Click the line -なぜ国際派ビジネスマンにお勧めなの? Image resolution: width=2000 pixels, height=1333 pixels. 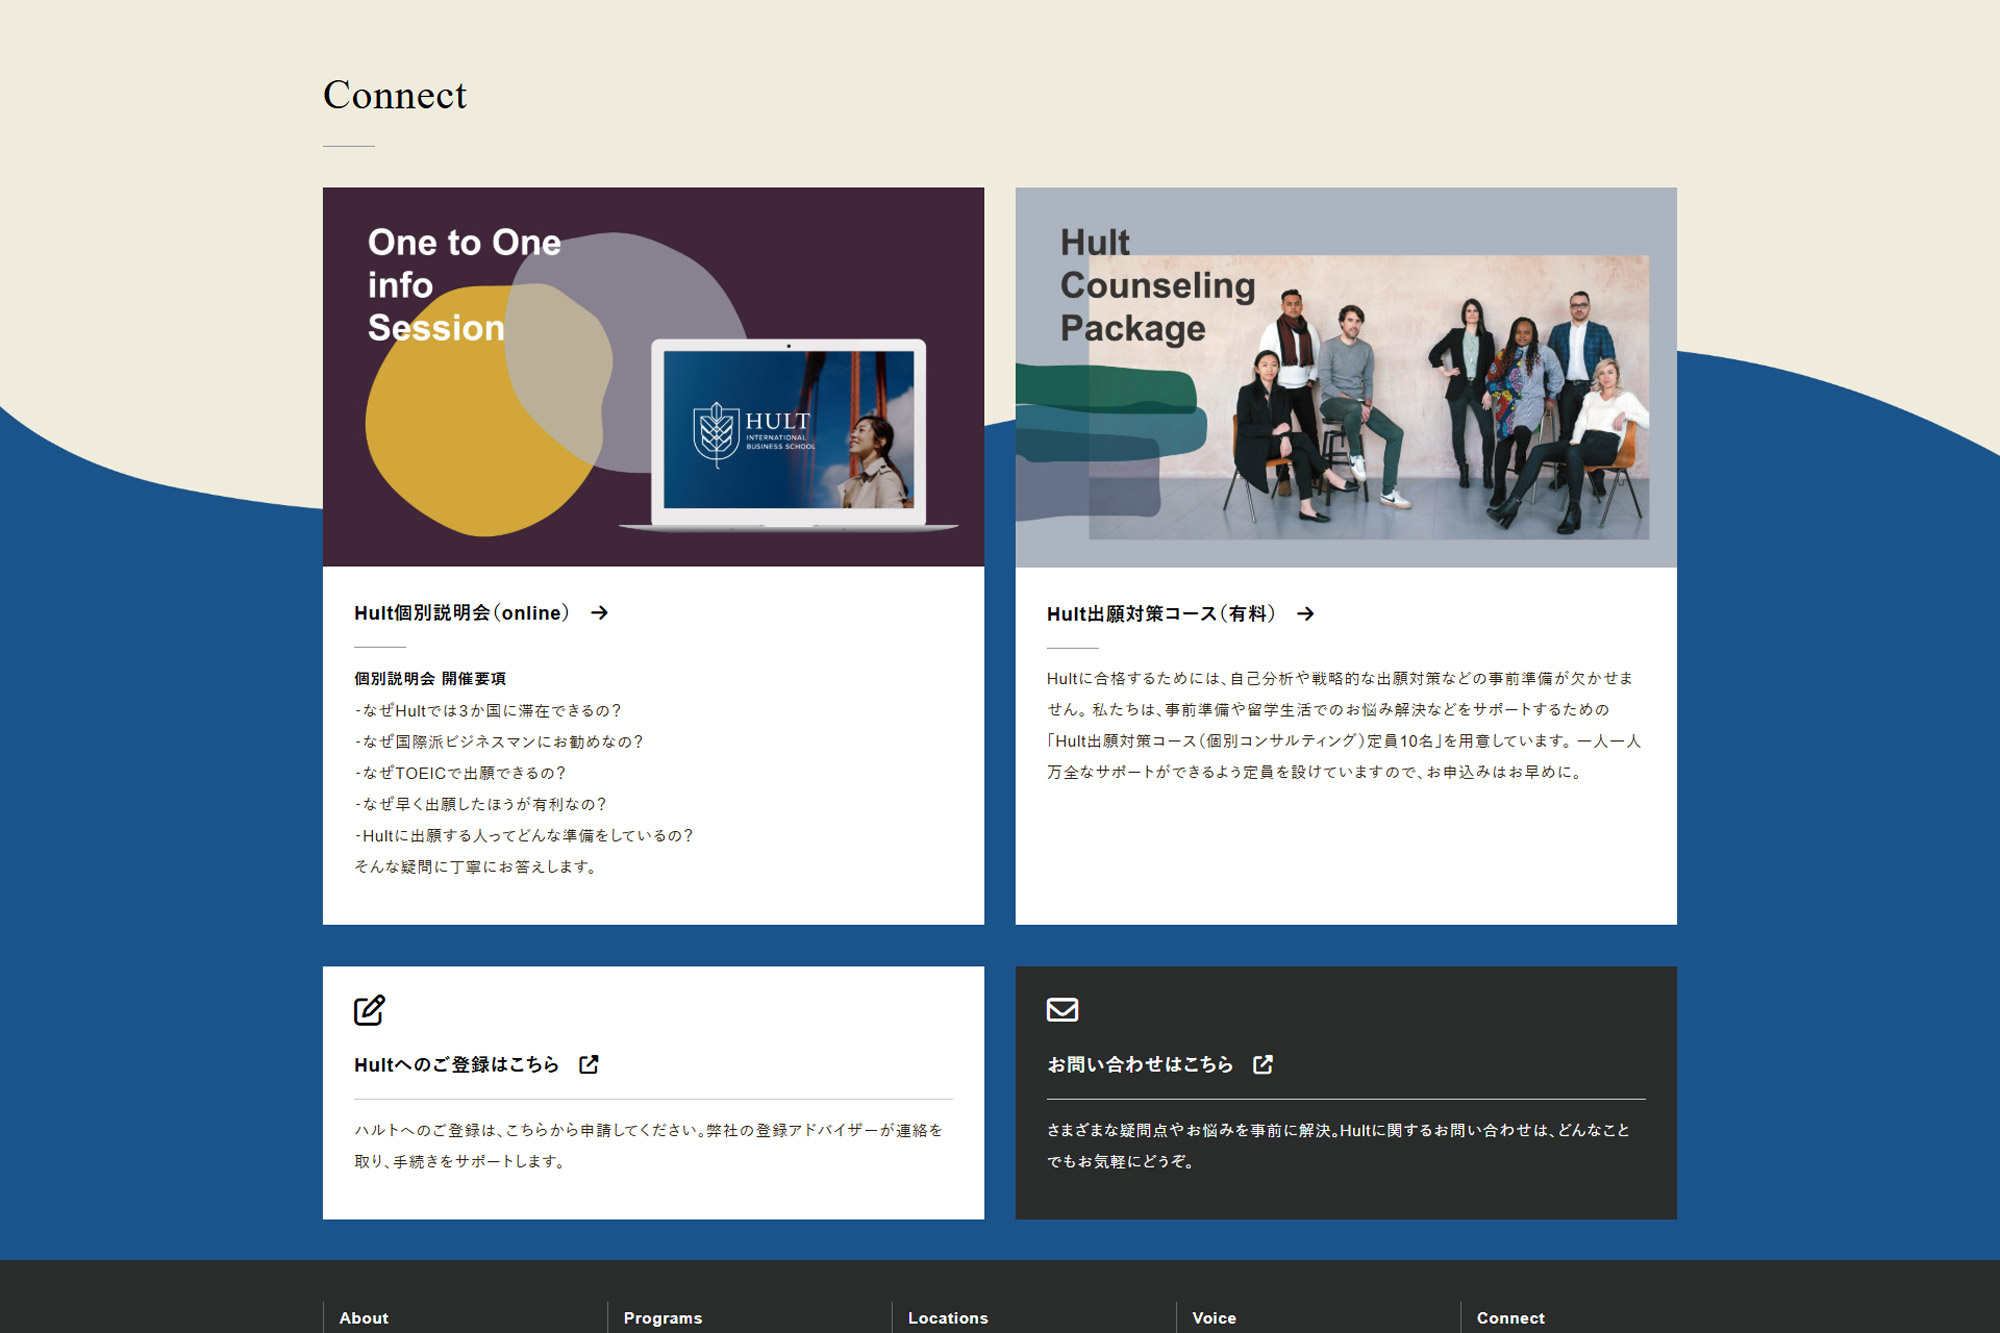499,742
